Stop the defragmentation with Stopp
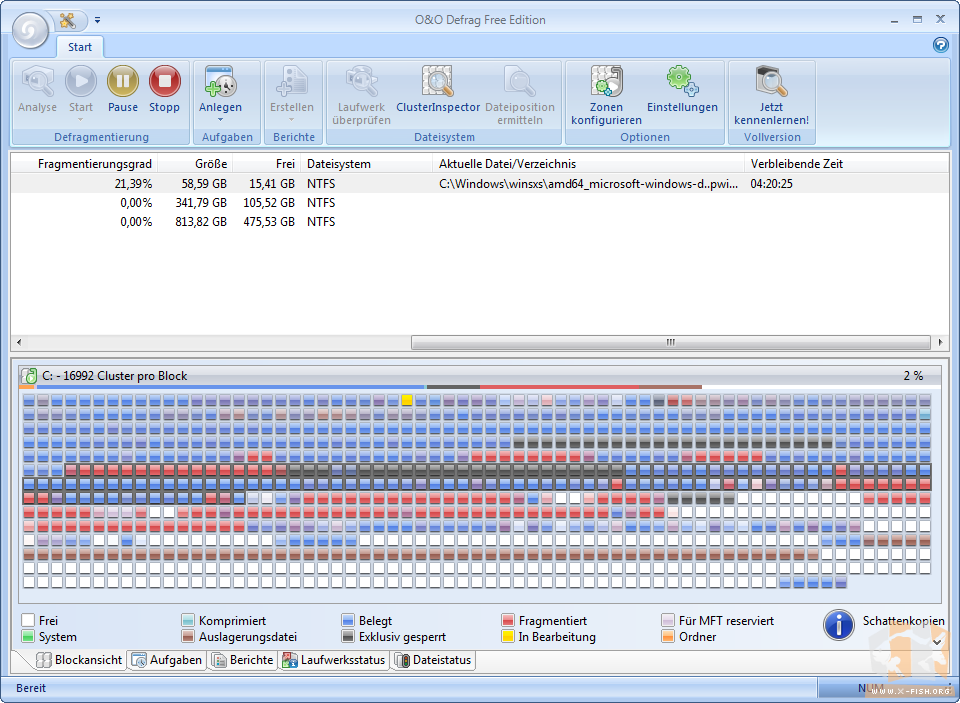This screenshot has height=703, width=960. point(165,81)
